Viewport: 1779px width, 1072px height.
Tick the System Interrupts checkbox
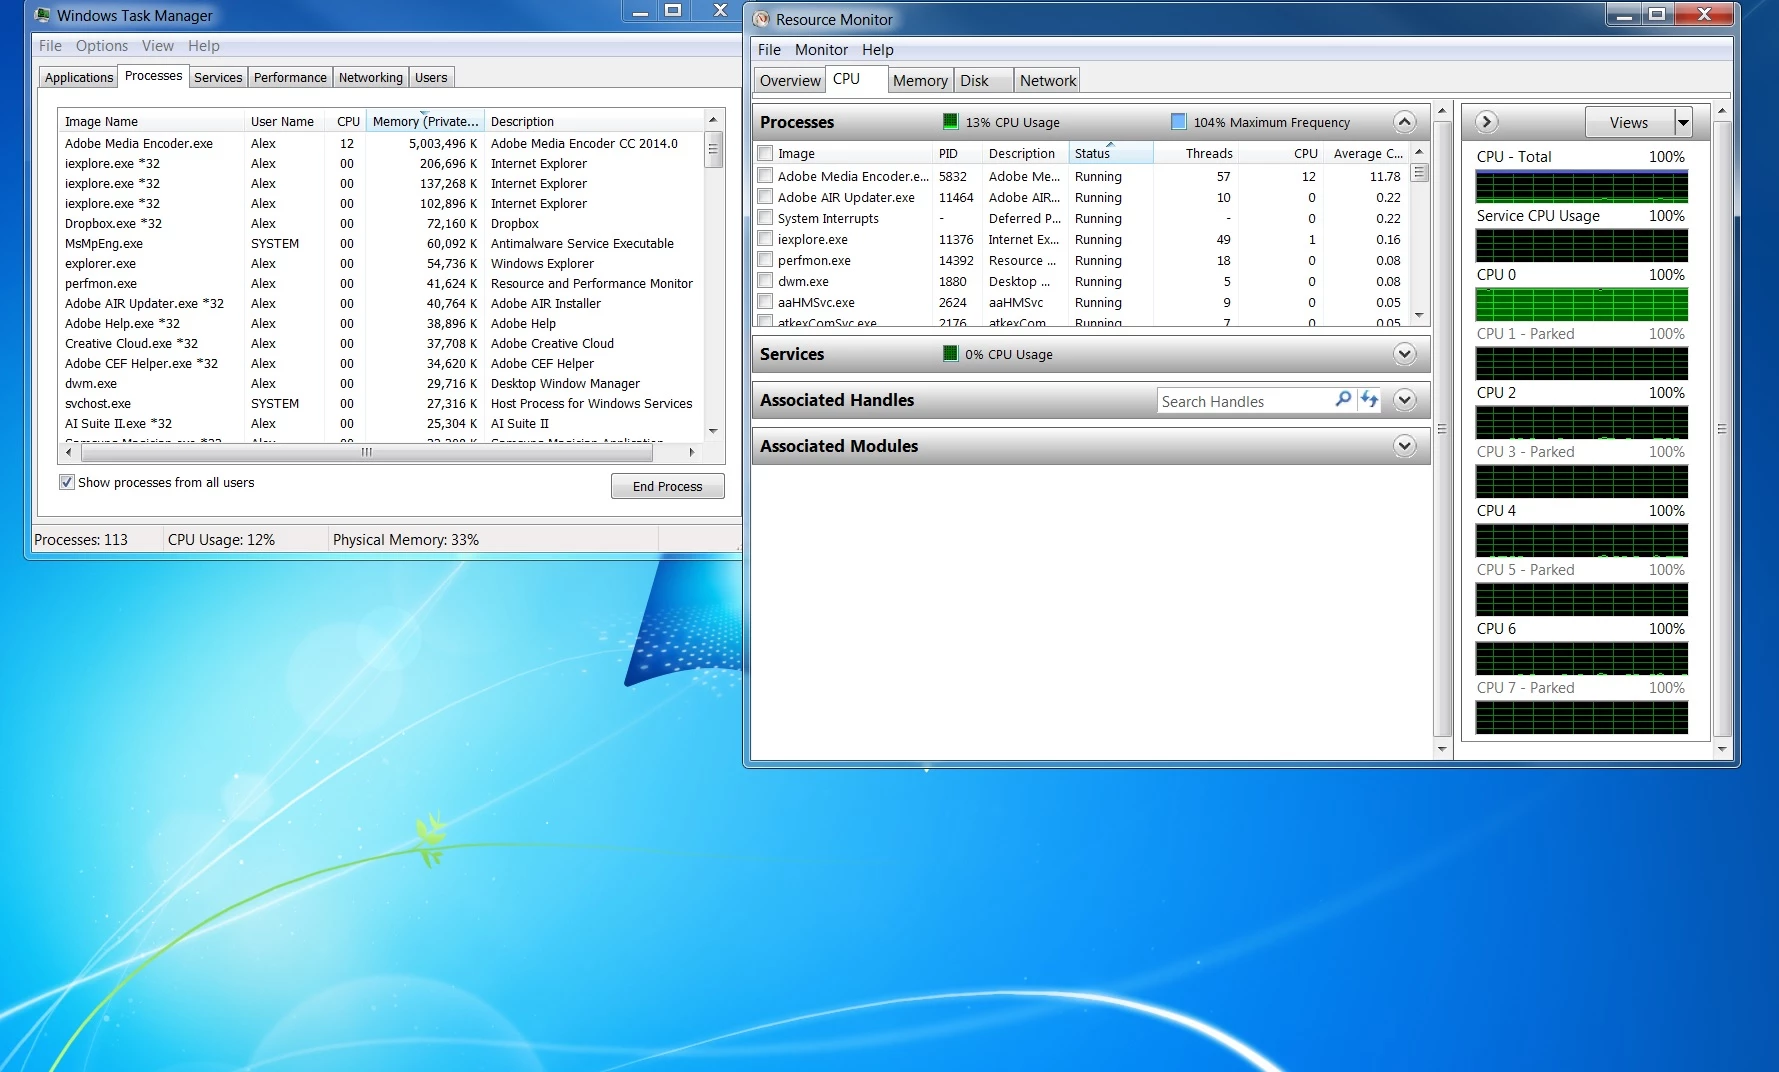pyautogui.click(x=765, y=218)
